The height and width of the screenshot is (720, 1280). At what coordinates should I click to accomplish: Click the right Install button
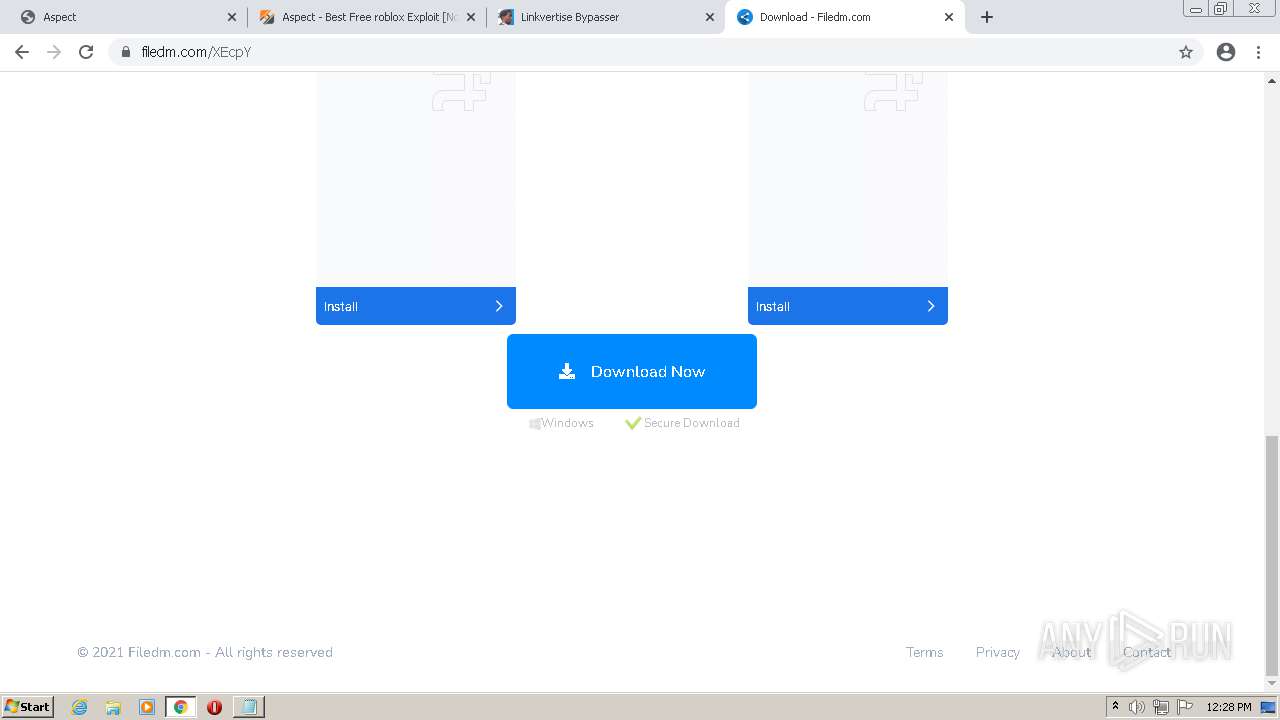click(848, 306)
